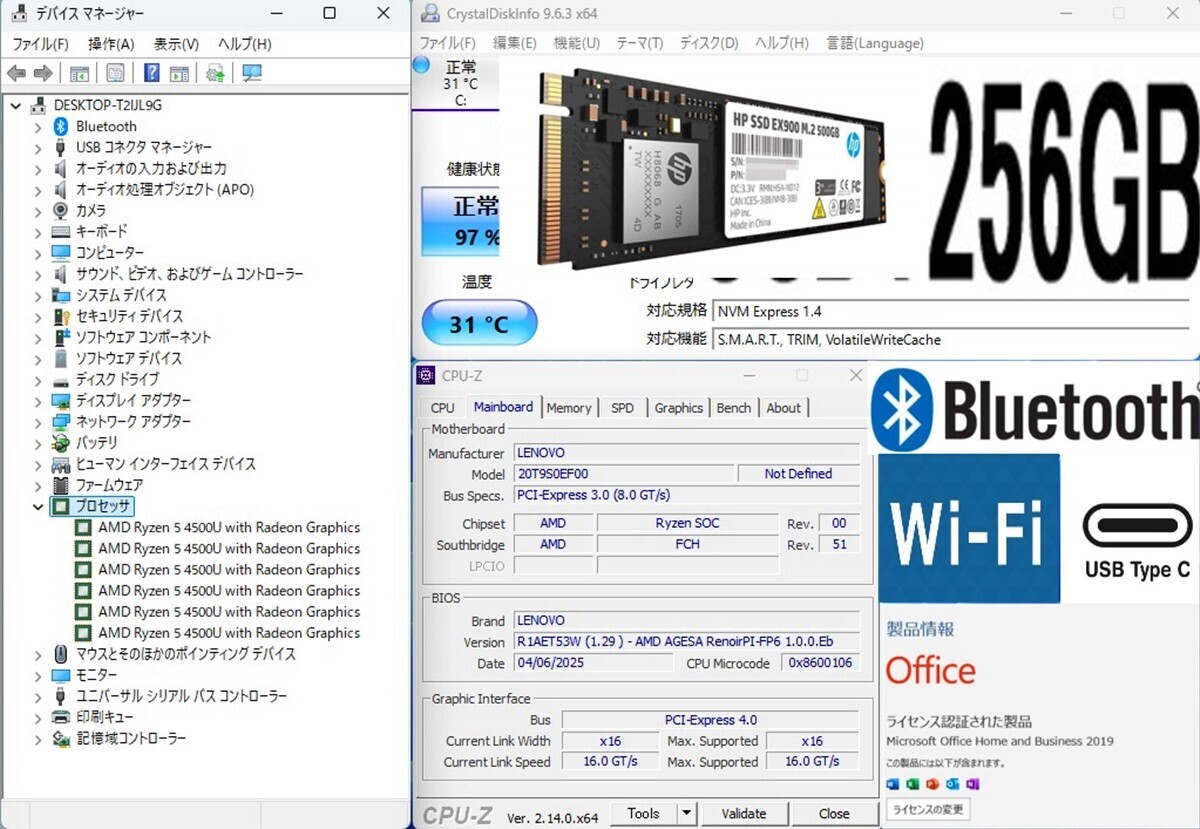Select the USB コネクタ マネージャー device icon

click(60, 147)
